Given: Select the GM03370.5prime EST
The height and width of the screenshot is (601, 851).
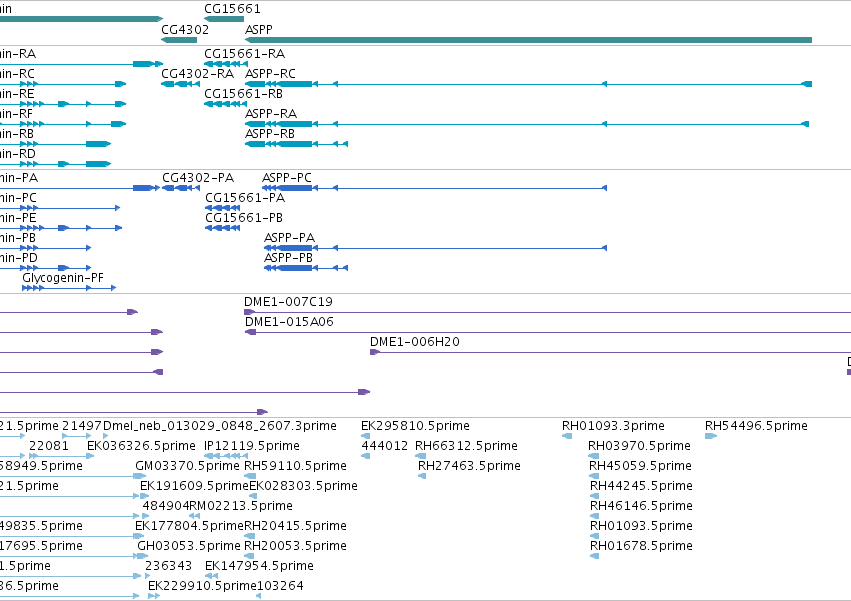Looking at the screenshot, I should click(140, 476).
